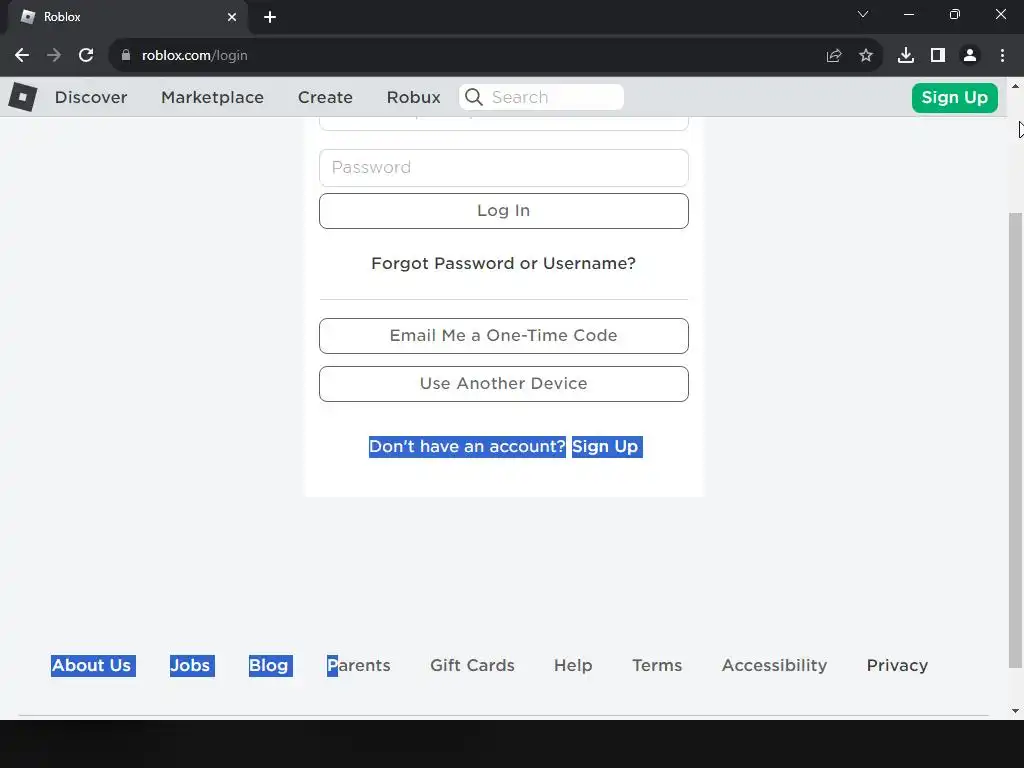Open the Robux menu item
The width and height of the screenshot is (1024, 768).
coord(413,97)
